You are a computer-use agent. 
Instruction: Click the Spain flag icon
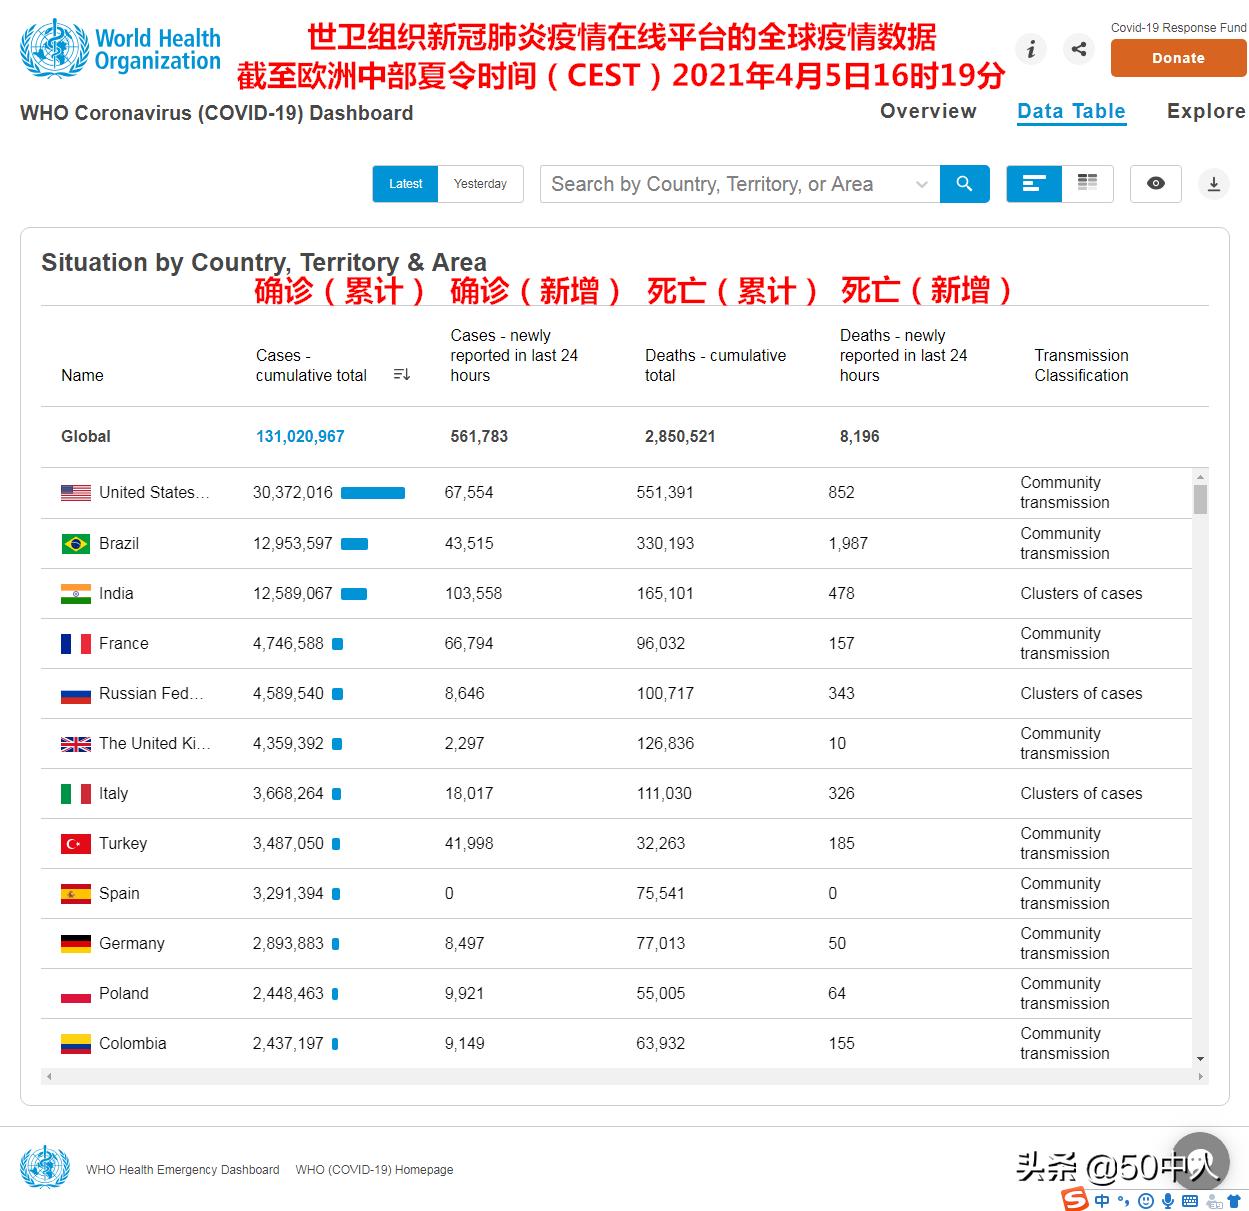76,893
